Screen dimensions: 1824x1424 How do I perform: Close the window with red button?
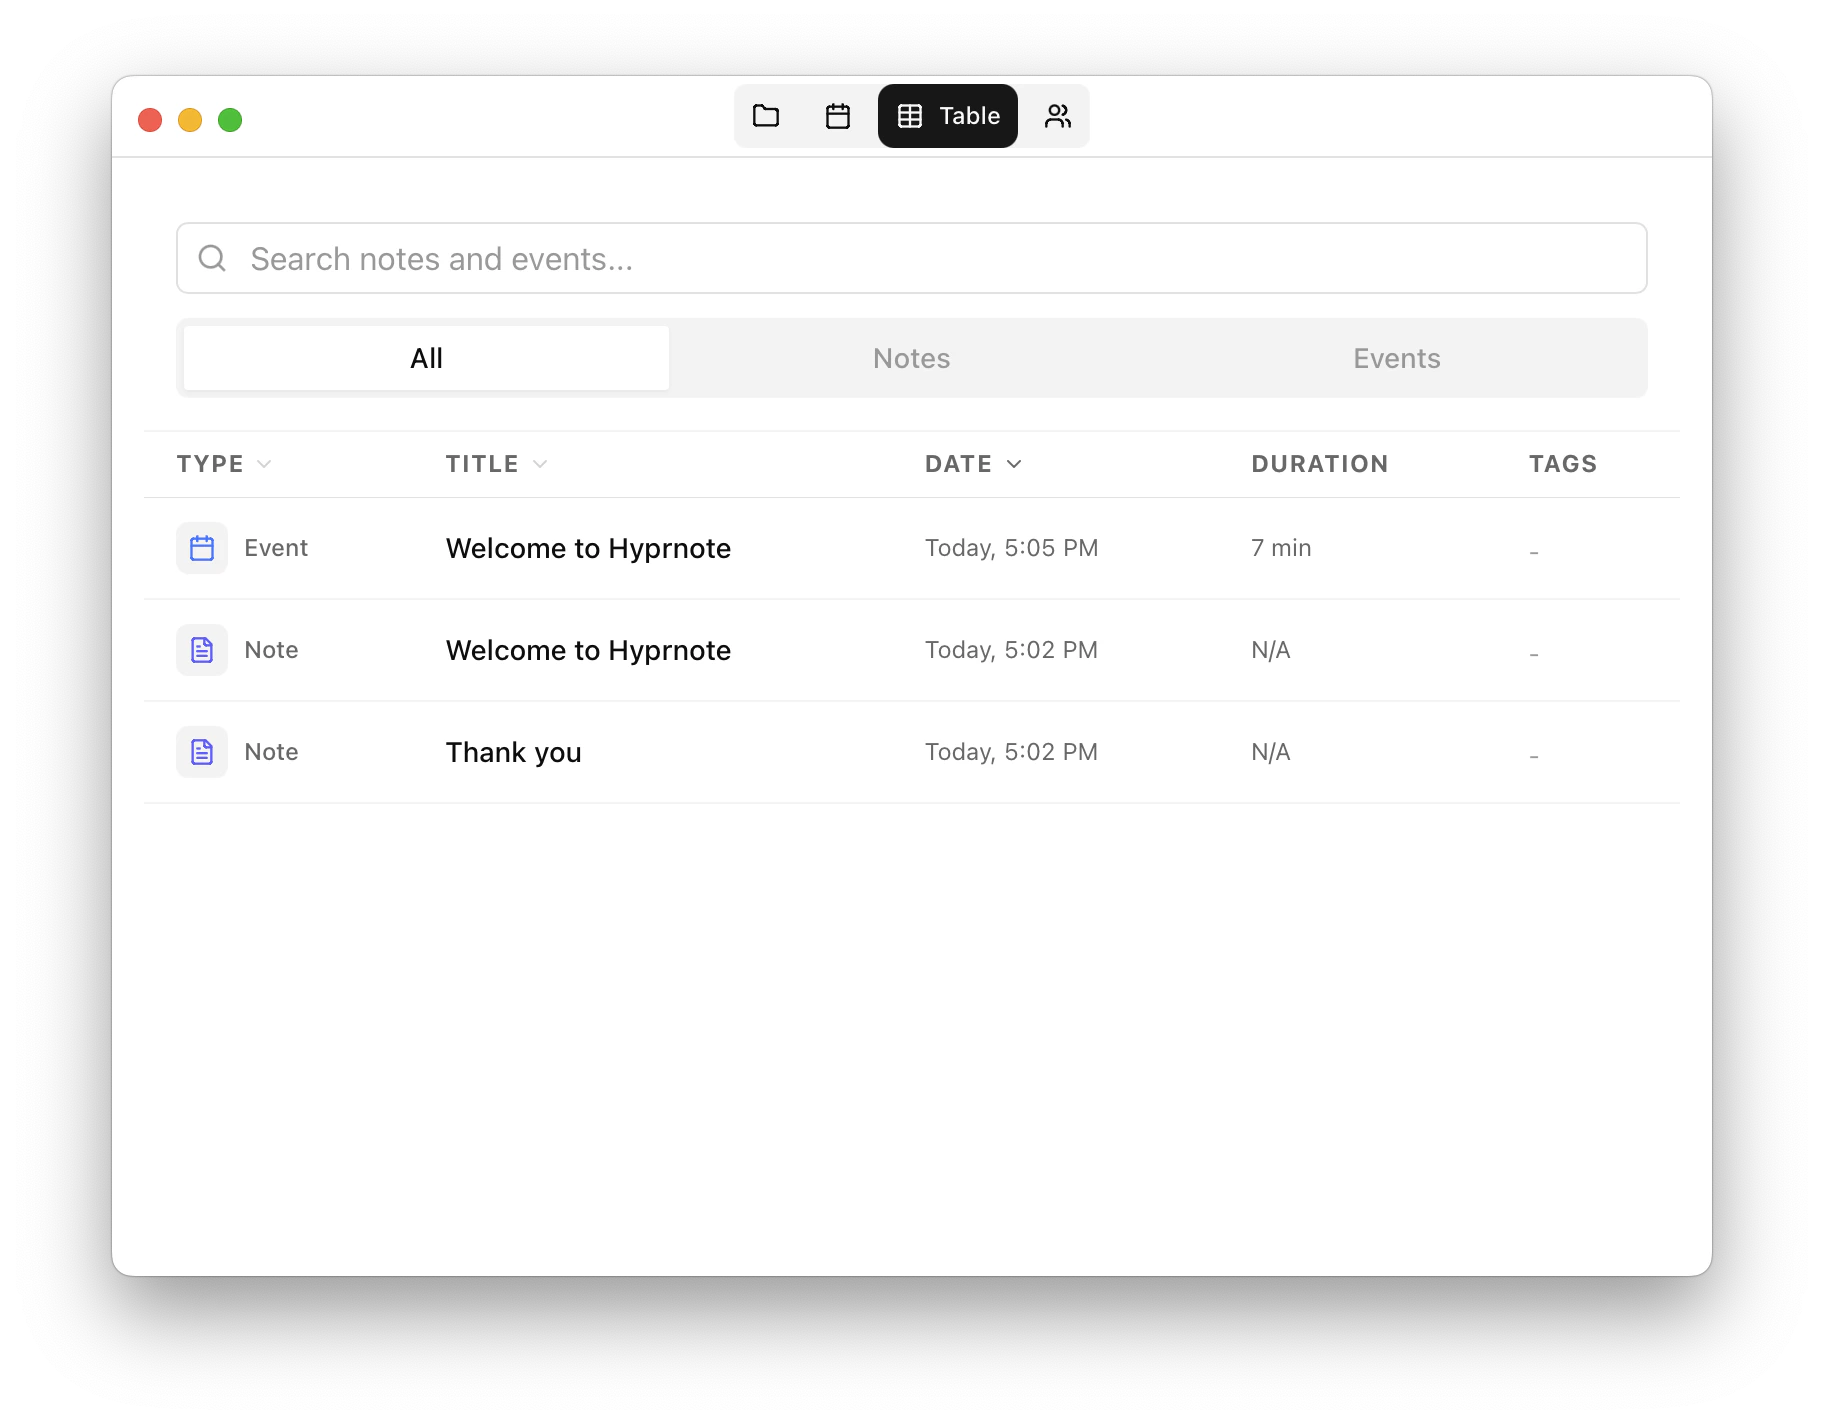[x=150, y=120]
